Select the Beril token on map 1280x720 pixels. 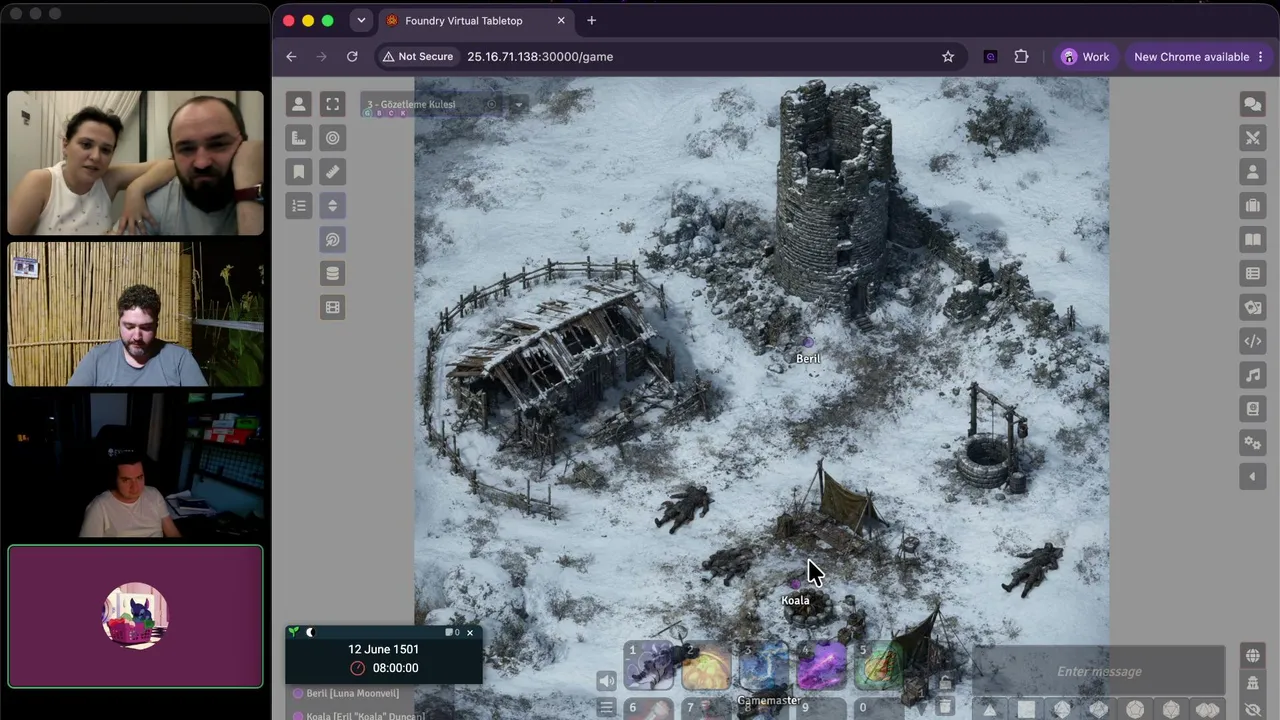(x=808, y=344)
